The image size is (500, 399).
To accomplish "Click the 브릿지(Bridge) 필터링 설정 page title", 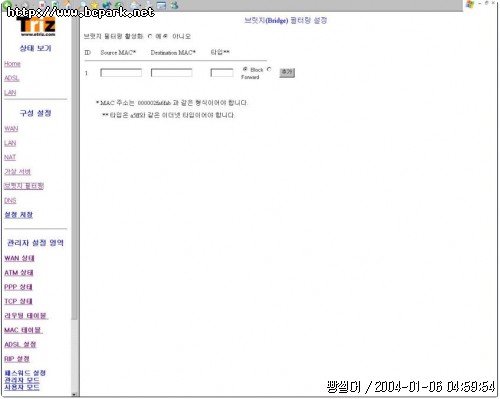I will coord(285,21).
